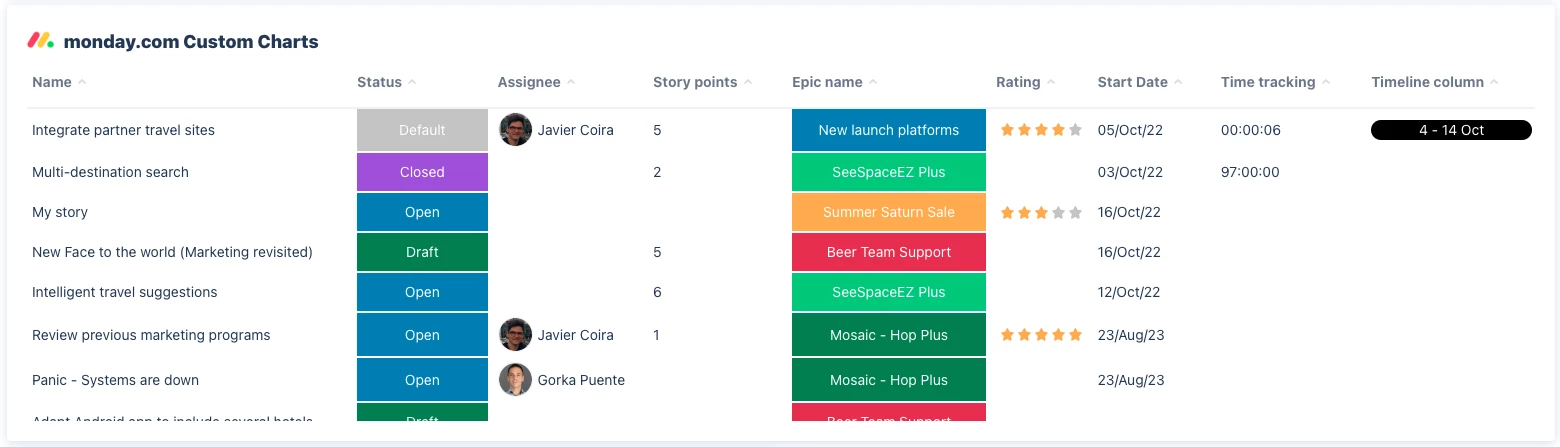This screenshot has width=1560, height=447.
Task: Click the monday.com Custom Charts title
Action: pyautogui.click(x=191, y=42)
